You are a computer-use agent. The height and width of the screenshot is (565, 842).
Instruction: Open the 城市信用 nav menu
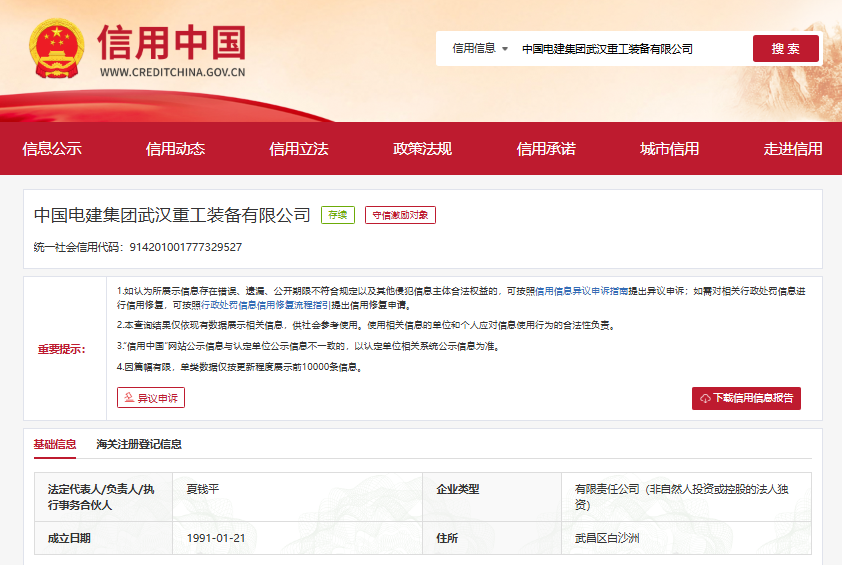coord(670,149)
